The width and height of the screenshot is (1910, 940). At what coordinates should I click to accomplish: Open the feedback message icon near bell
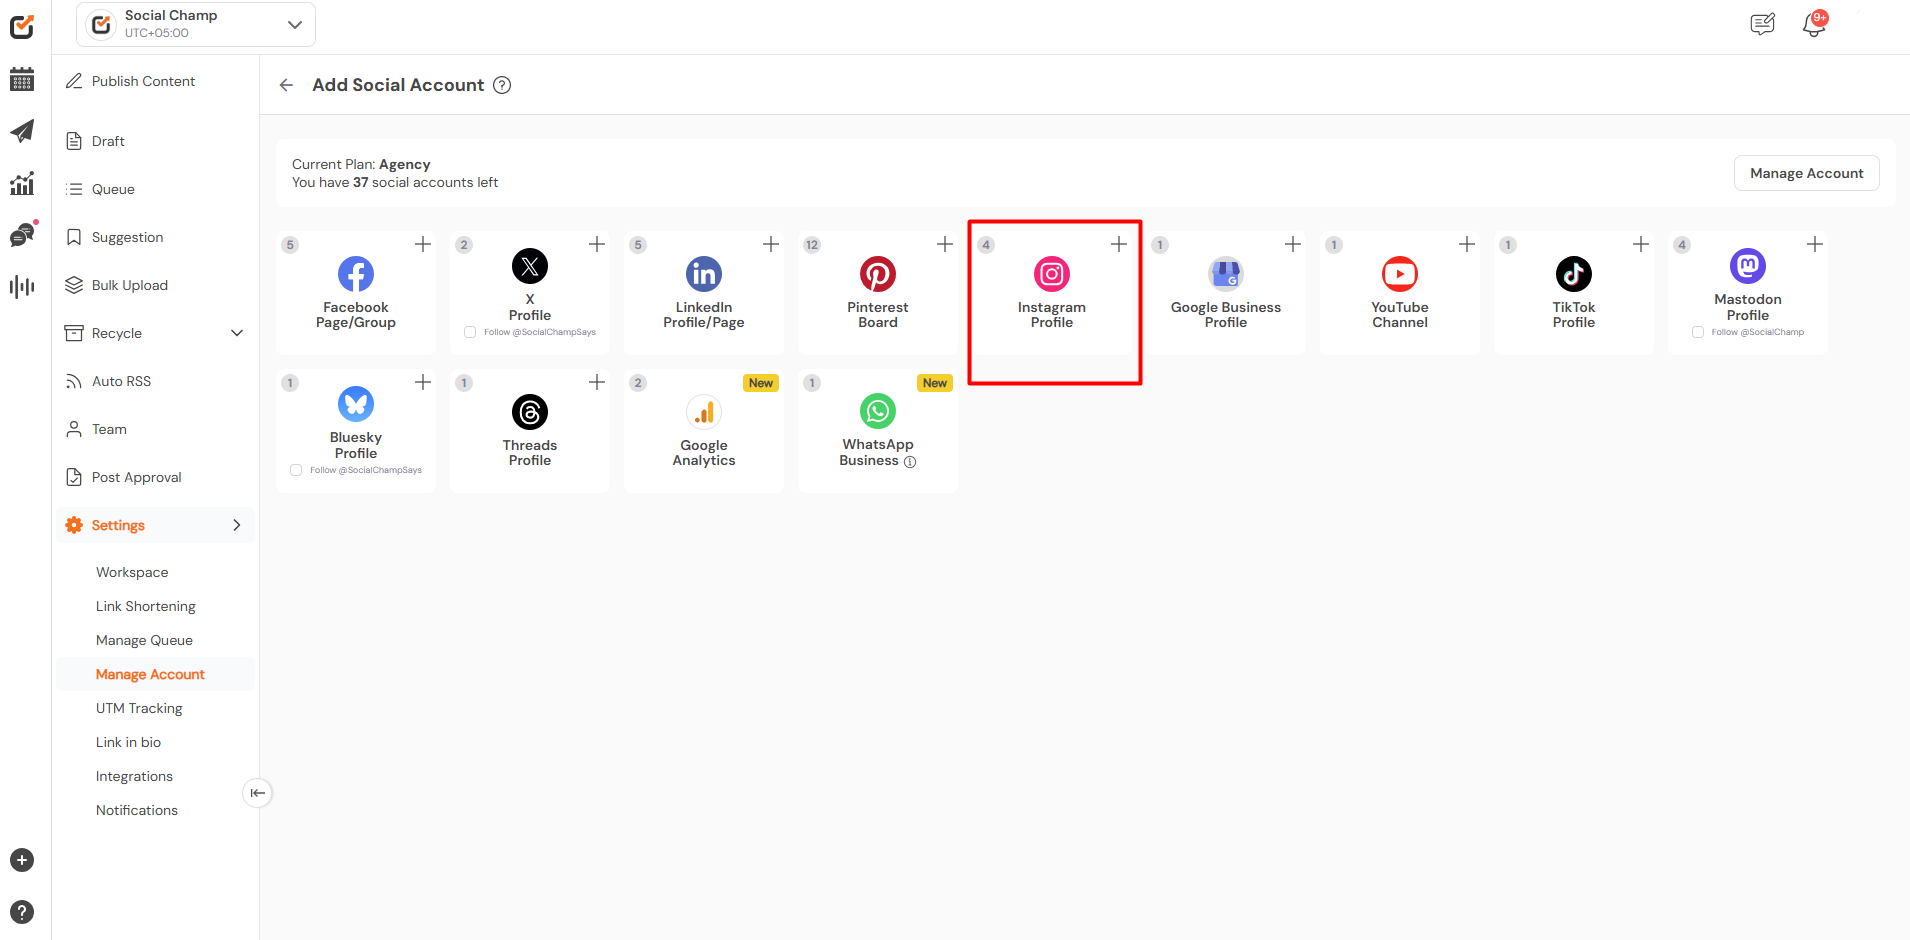pos(1763,24)
